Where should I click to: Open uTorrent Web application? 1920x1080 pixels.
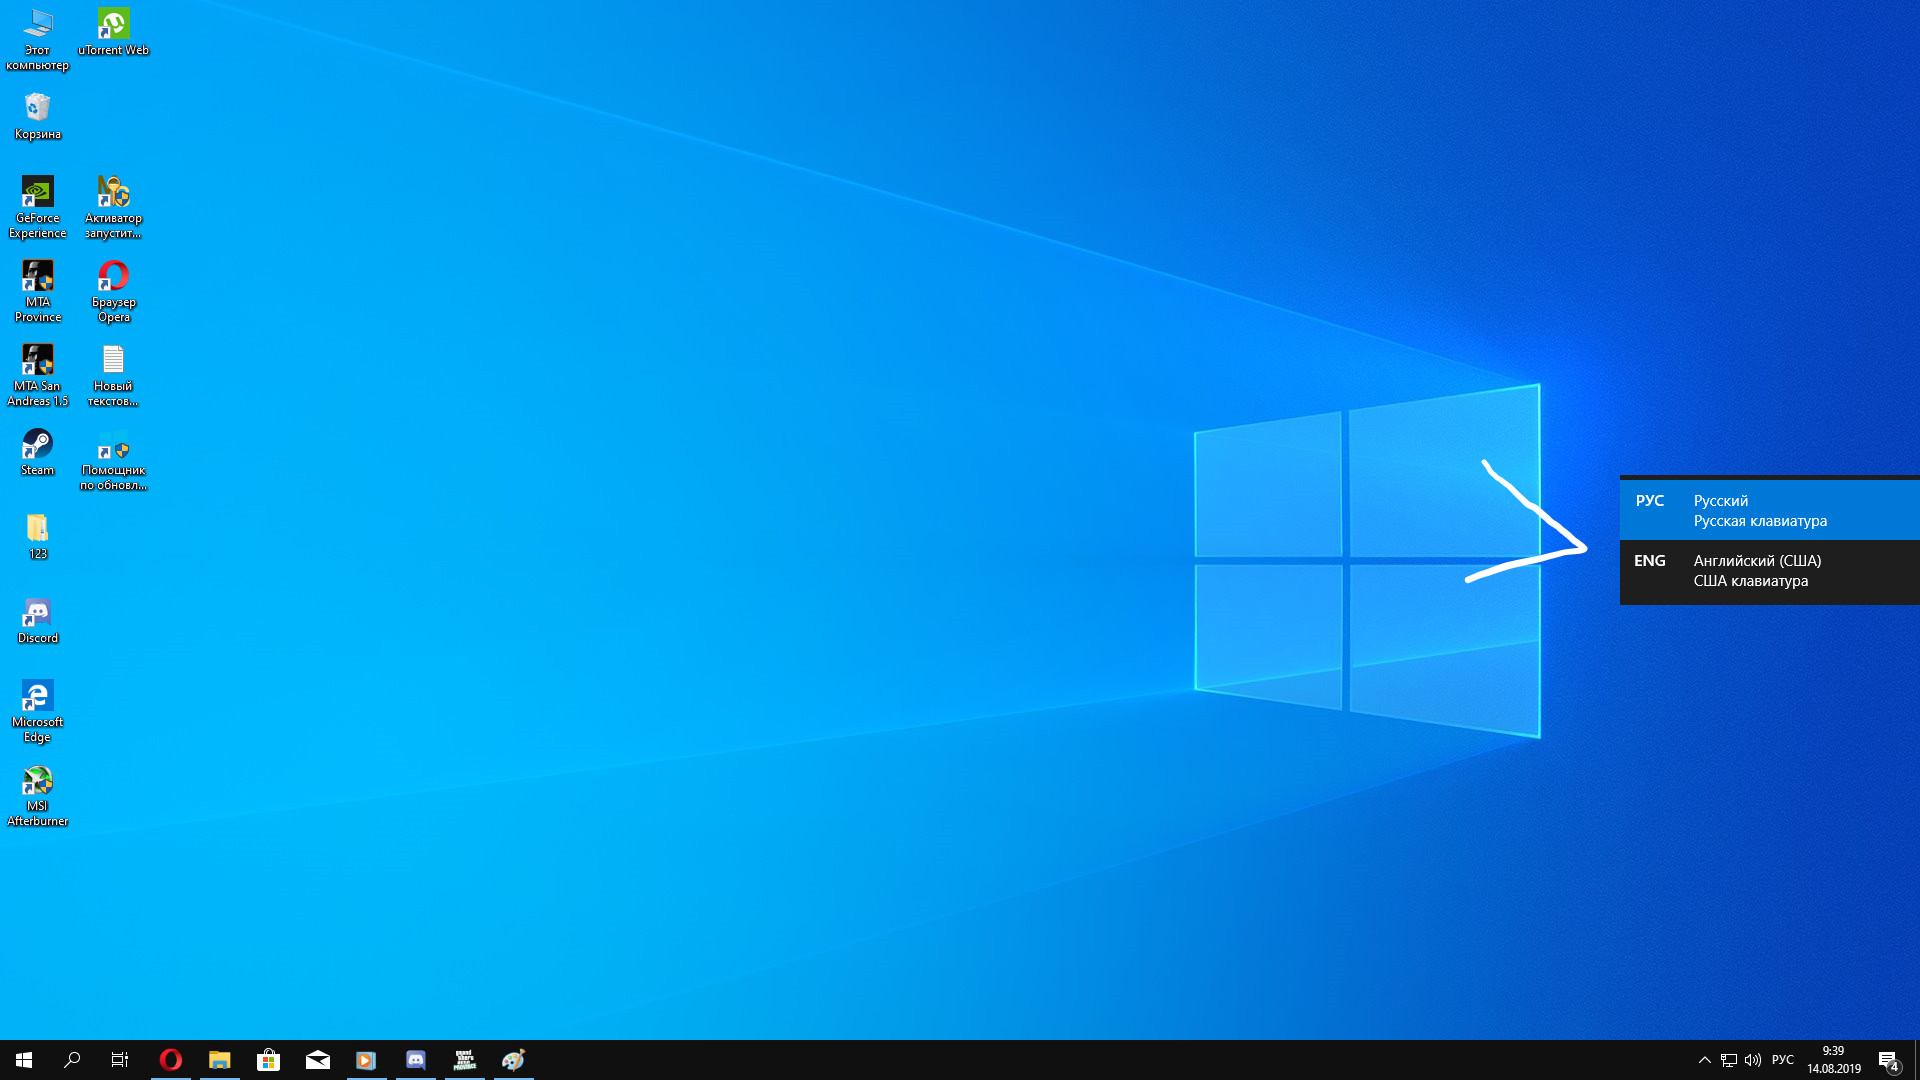coord(113,22)
